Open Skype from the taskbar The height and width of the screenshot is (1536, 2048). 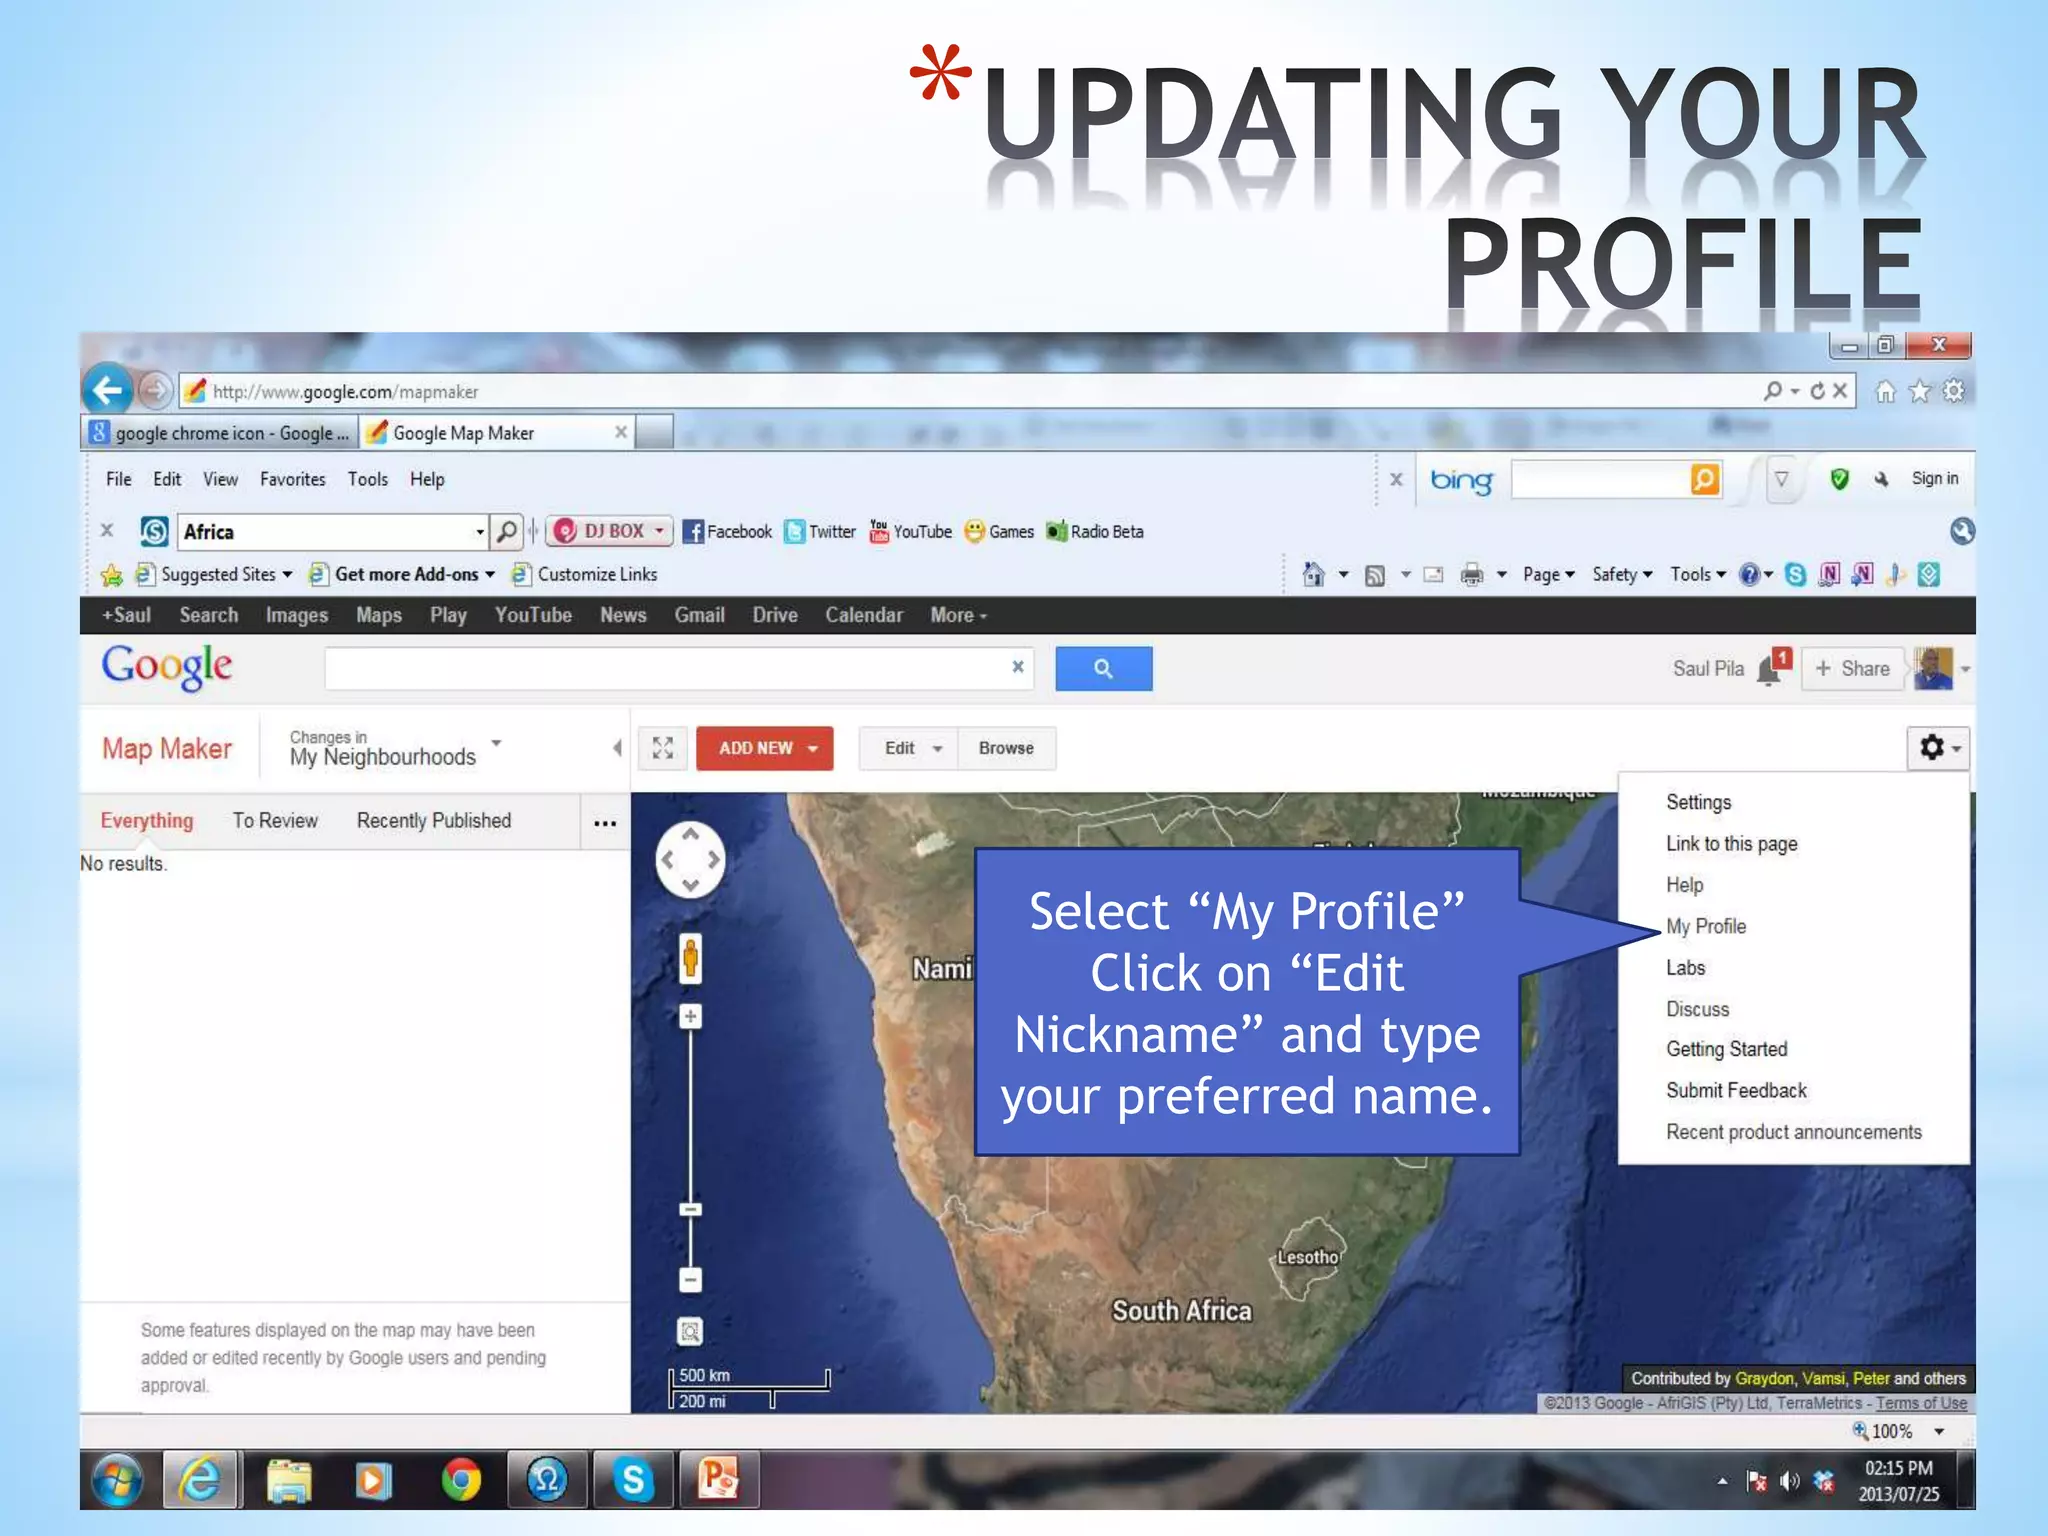pyautogui.click(x=633, y=1479)
